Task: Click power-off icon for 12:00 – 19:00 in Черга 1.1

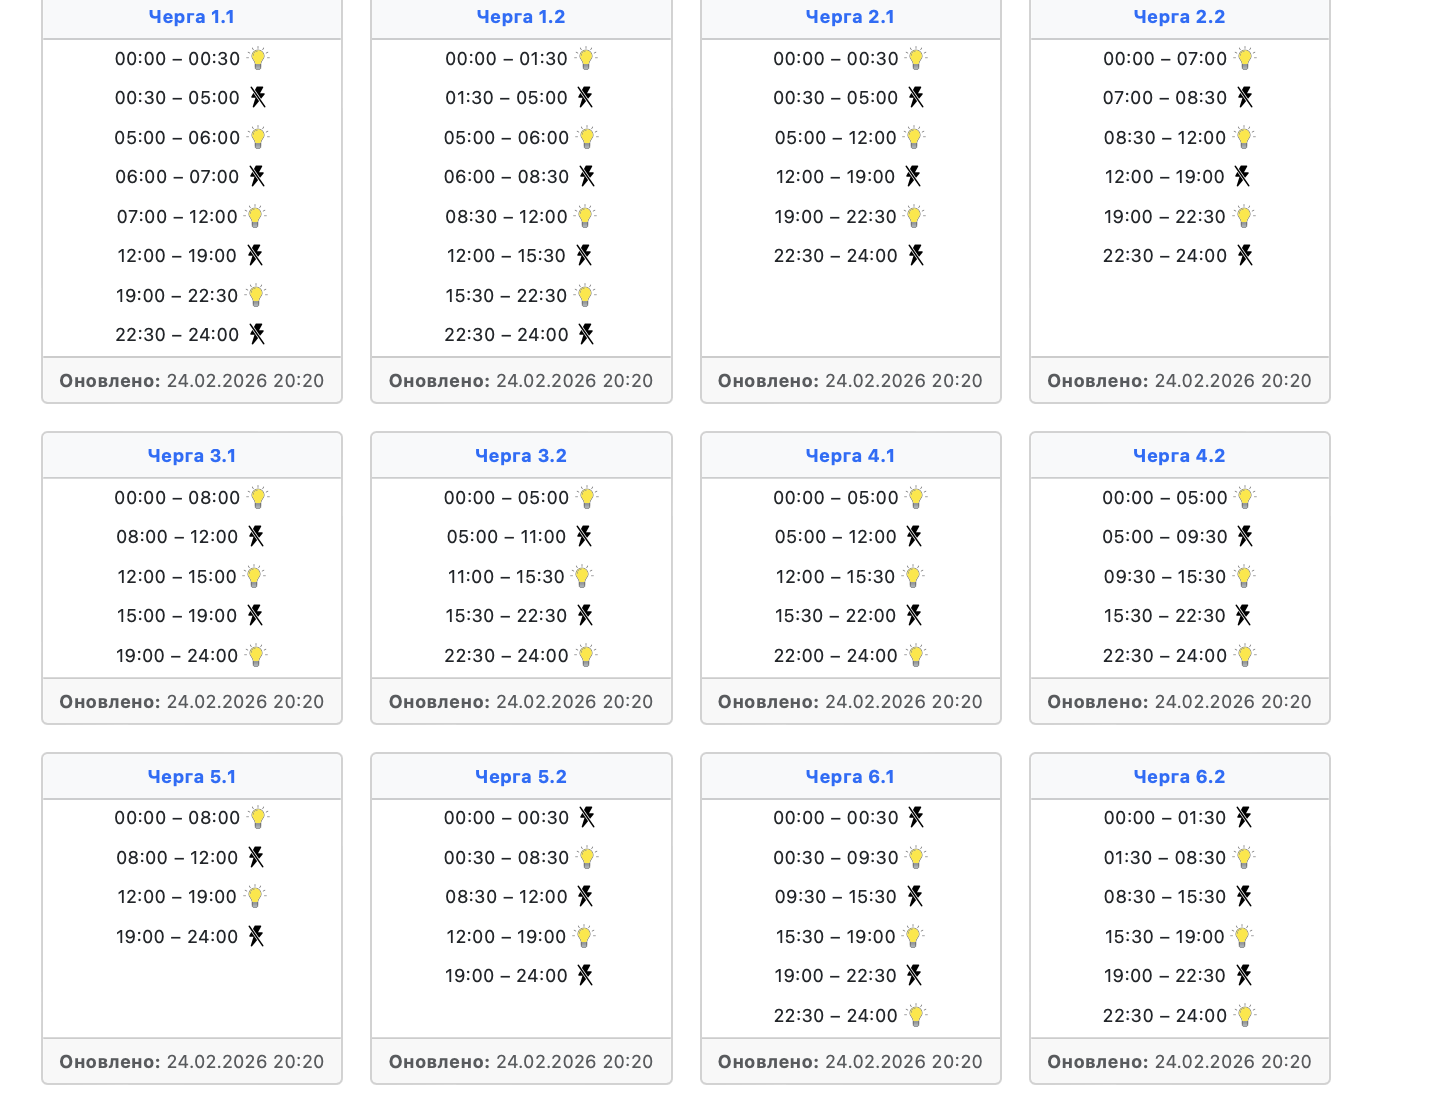Action: tap(255, 256)
